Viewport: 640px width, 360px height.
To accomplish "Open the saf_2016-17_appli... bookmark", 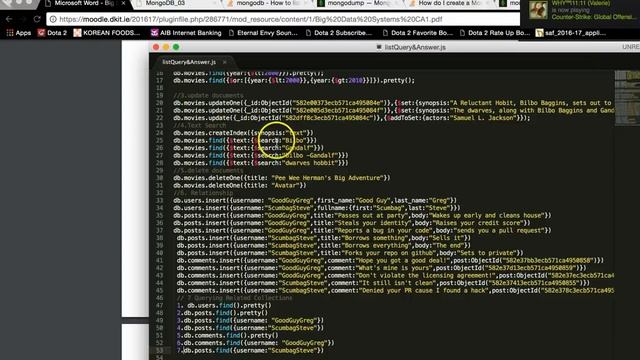I will [x=571, y=33].
